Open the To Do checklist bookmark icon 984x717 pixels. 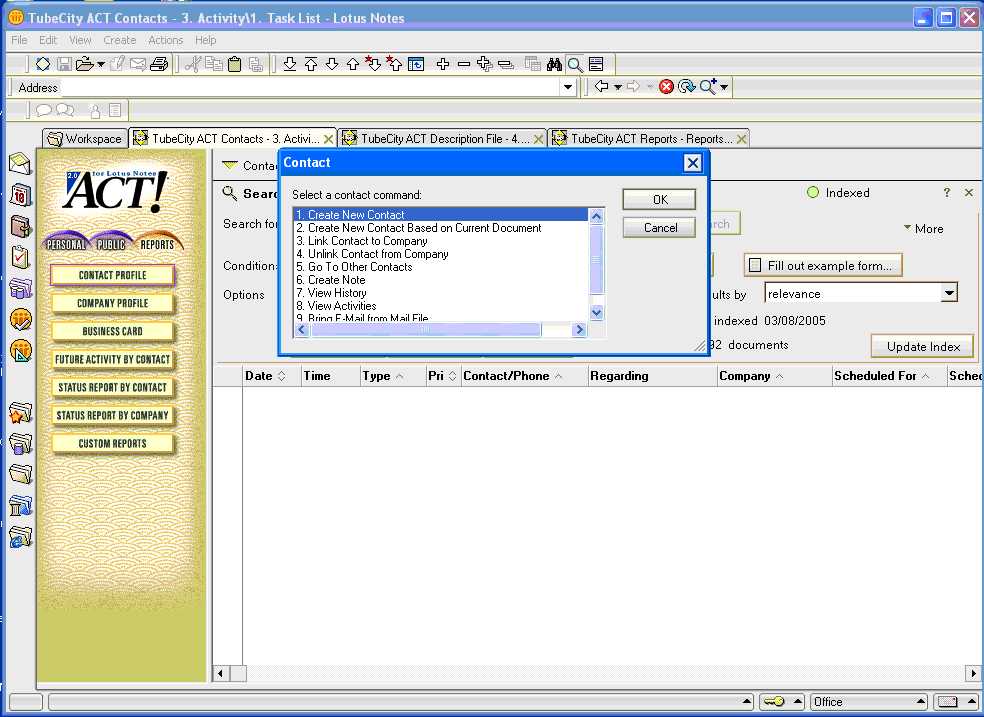[20, 257]
